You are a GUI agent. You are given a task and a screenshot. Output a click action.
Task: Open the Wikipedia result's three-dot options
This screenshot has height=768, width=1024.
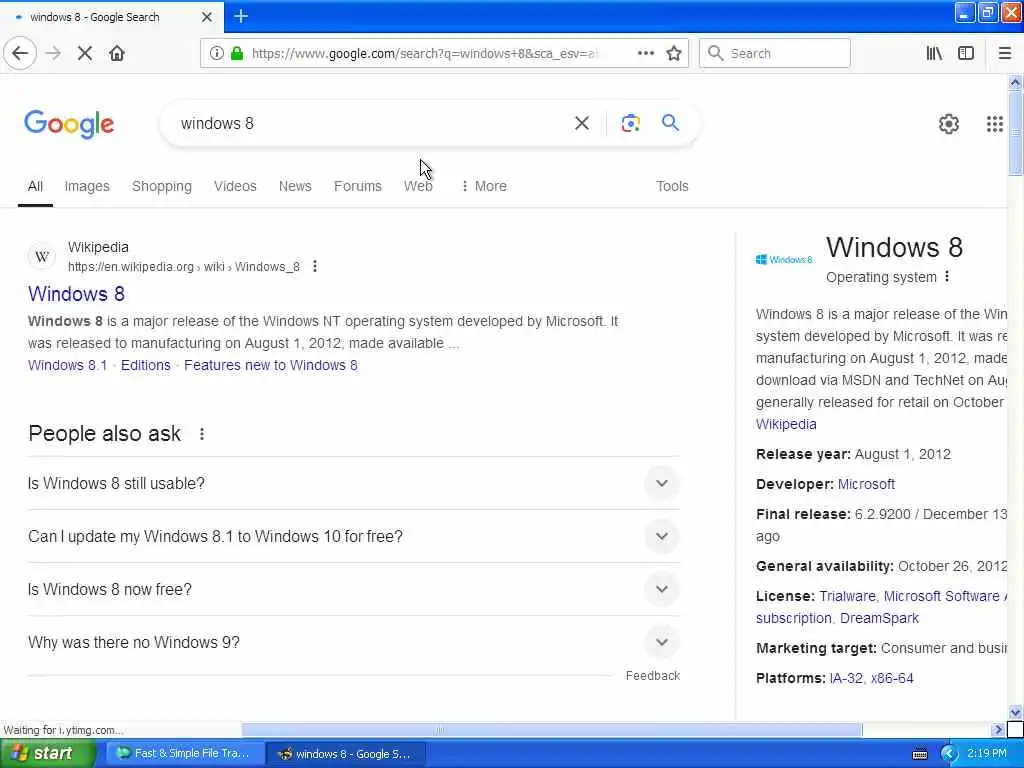[x=315, y=266]
